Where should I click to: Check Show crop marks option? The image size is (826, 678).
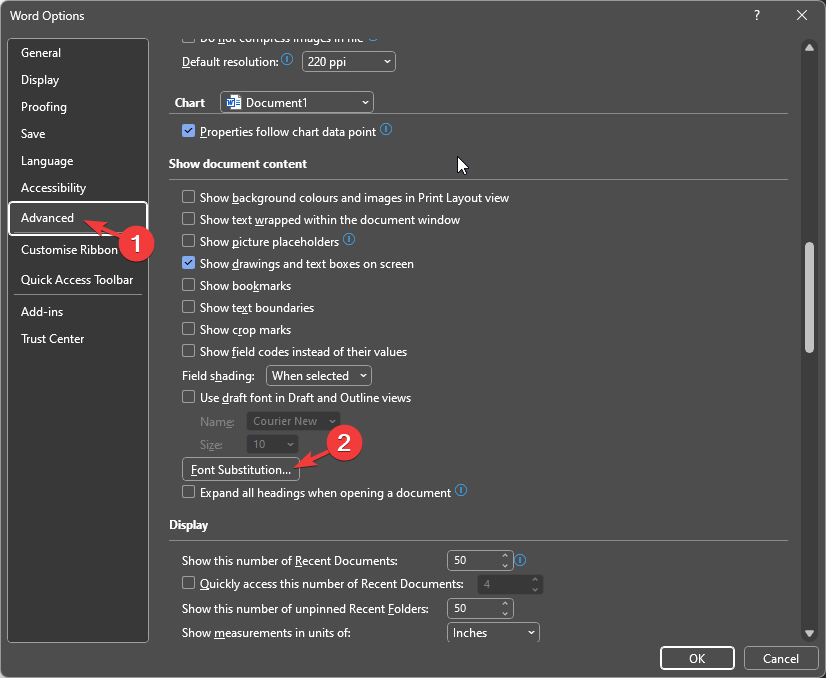pos(189,329)
